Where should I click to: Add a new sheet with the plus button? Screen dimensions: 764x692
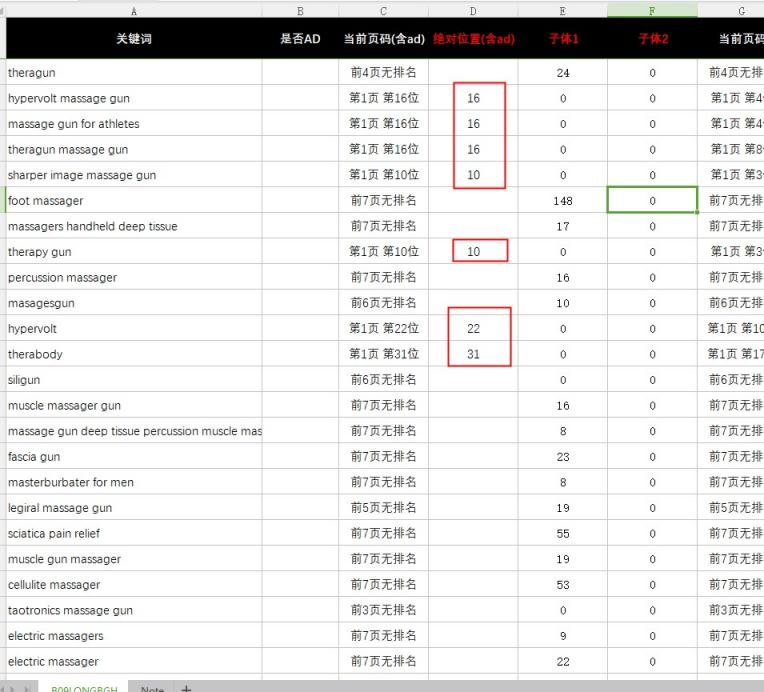pos(186,688)
